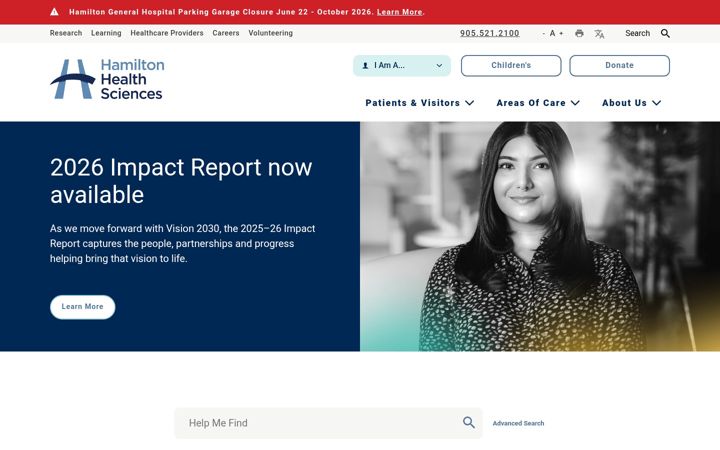Screen dimensions: 720x450
Task: Increase text size with plus sign
Action: (x=561, y=33)
